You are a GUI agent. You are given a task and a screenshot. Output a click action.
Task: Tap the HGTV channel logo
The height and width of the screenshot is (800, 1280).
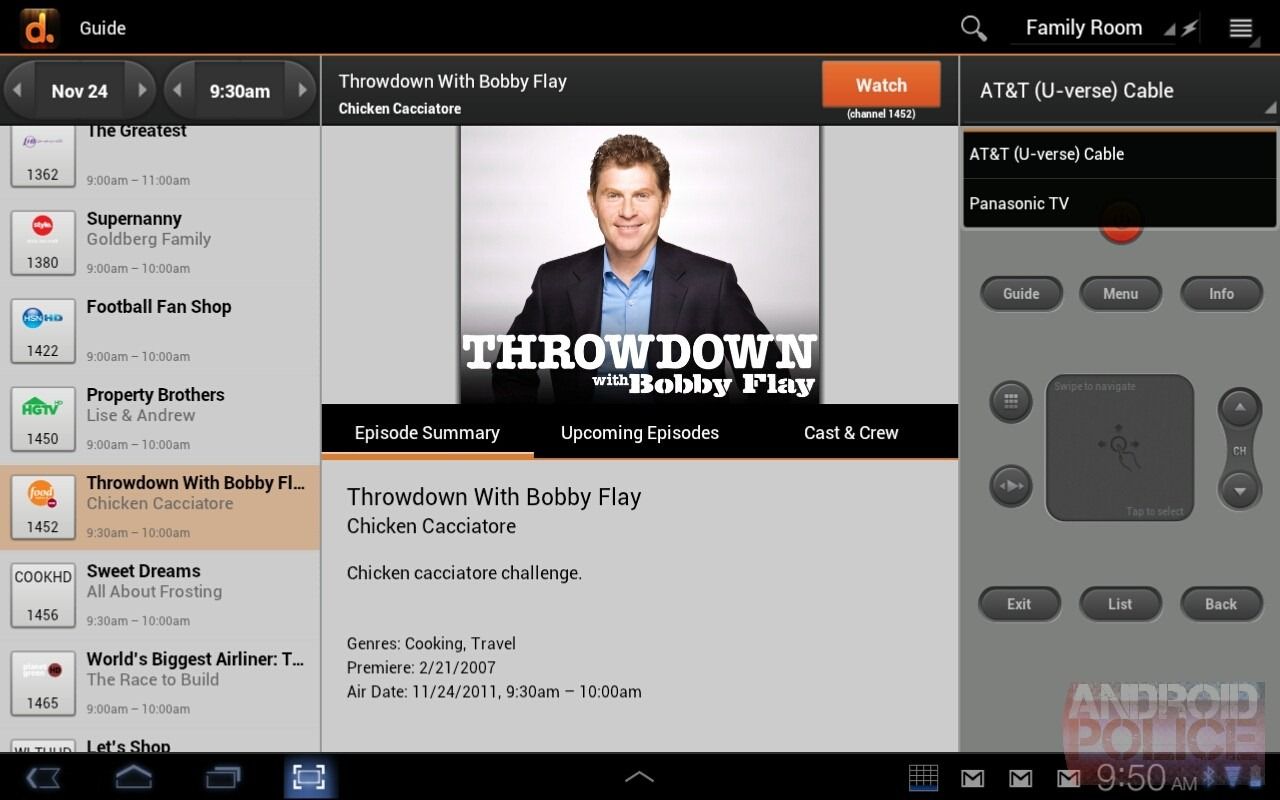tap(42, 406)
